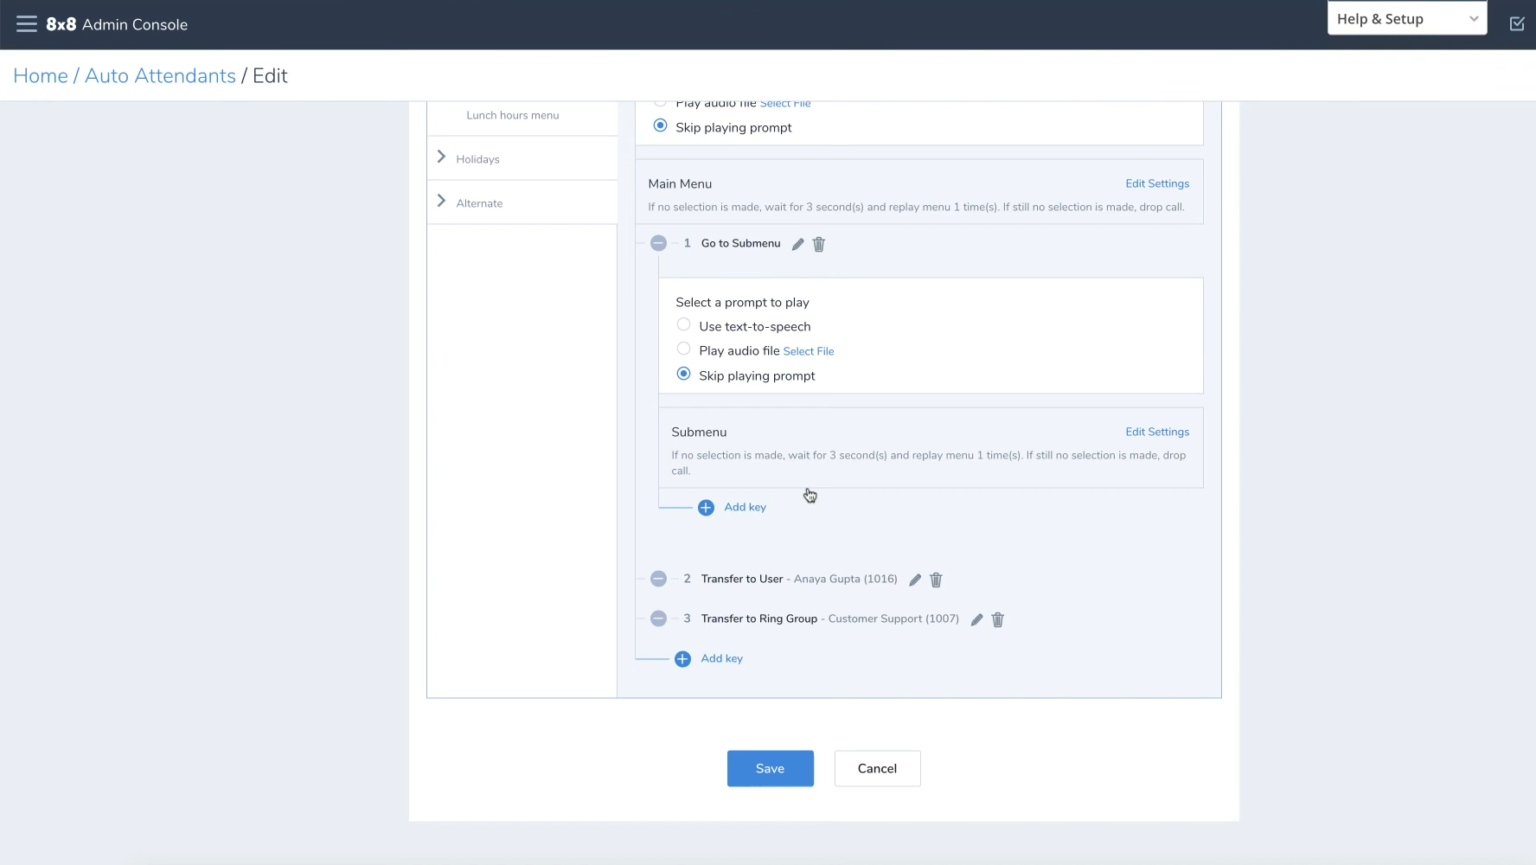The image size is (1536, 865).
Task: Select Play audio file radio option
Action: click(684, 349)
